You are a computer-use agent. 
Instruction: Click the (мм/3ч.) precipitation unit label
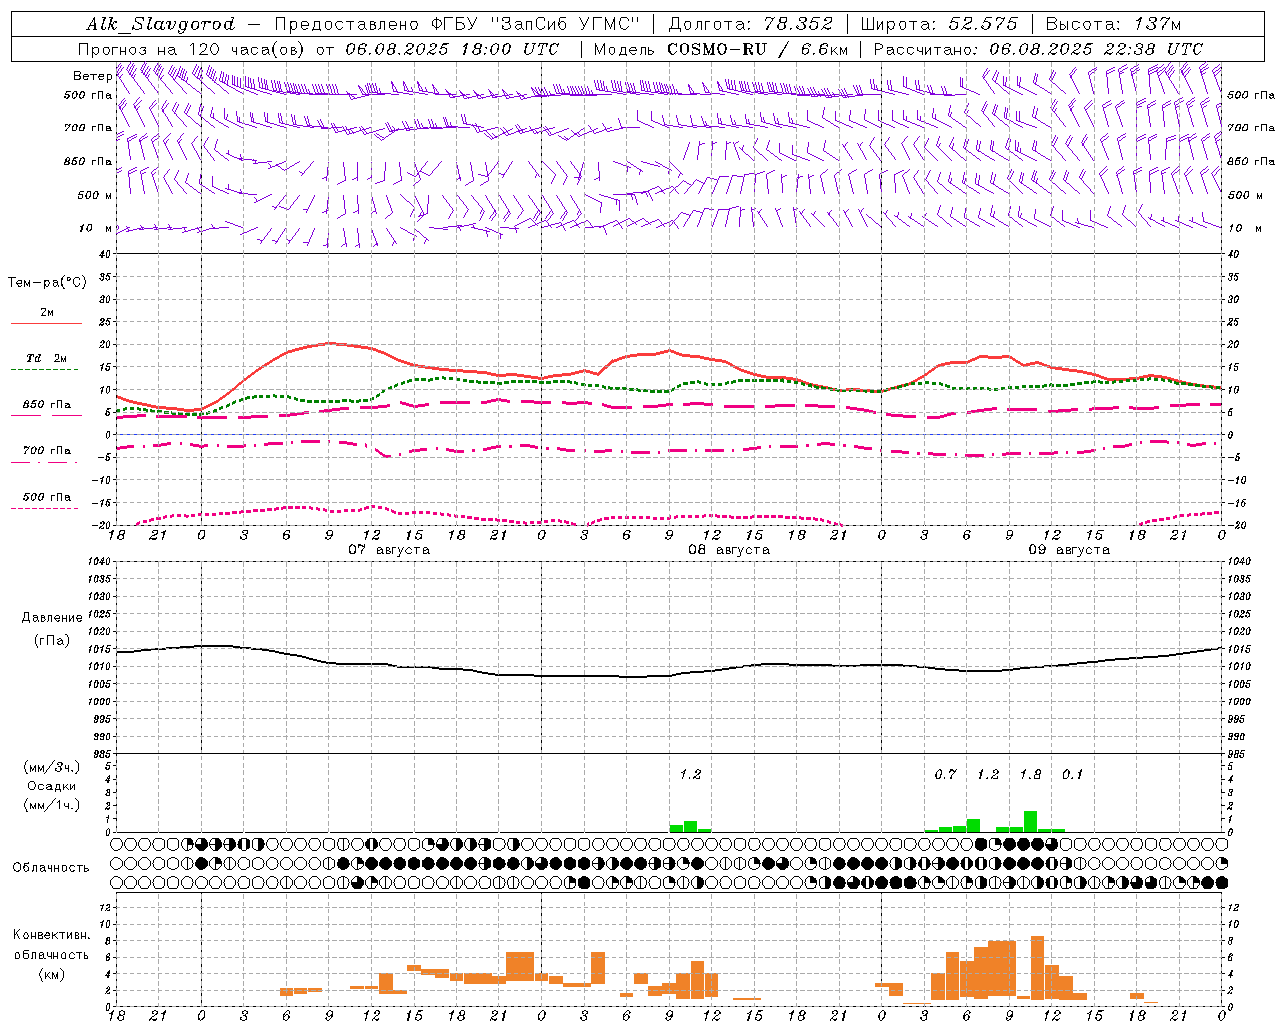[52, 767]
